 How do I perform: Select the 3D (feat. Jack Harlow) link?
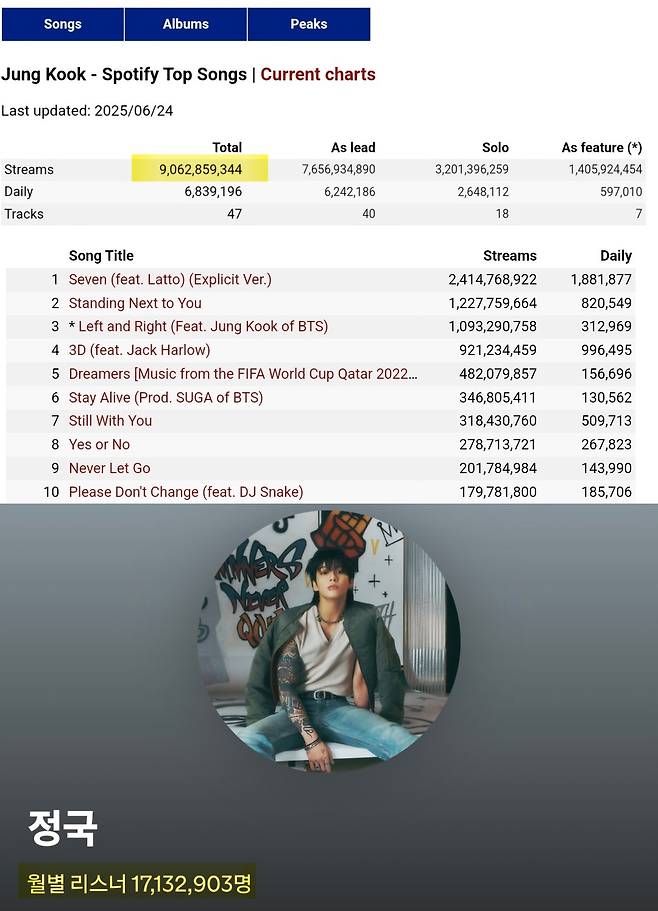(x=139, y=350)
